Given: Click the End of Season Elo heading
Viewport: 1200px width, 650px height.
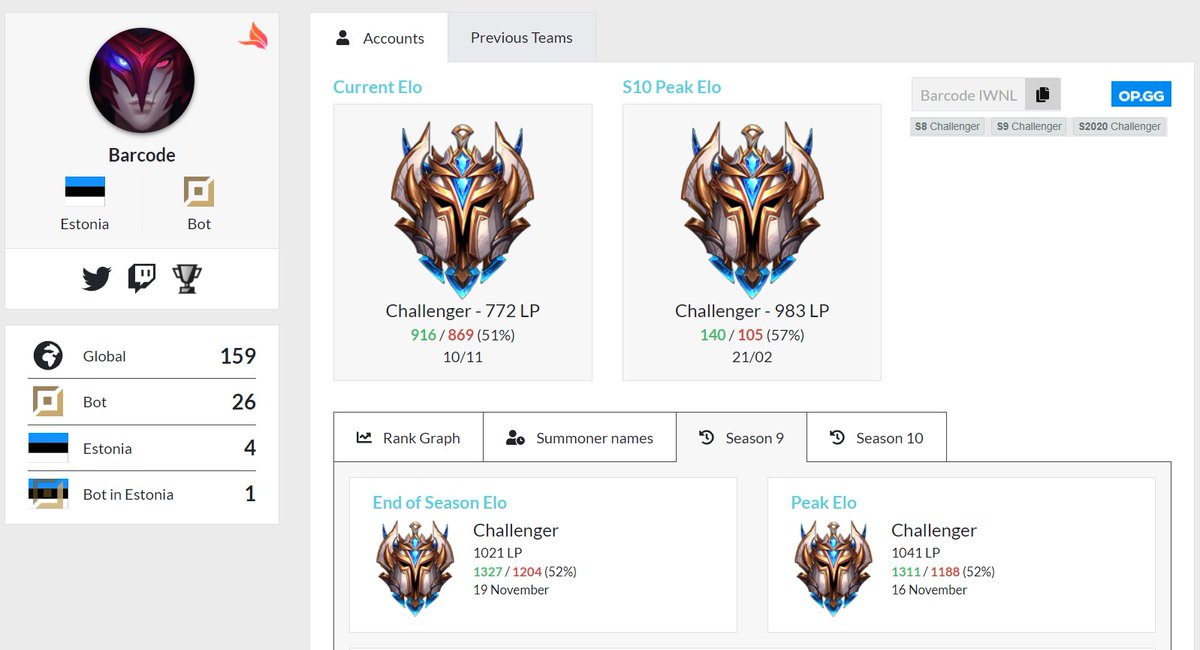Looking at the screenshot, I should click(x=440, y=502).
